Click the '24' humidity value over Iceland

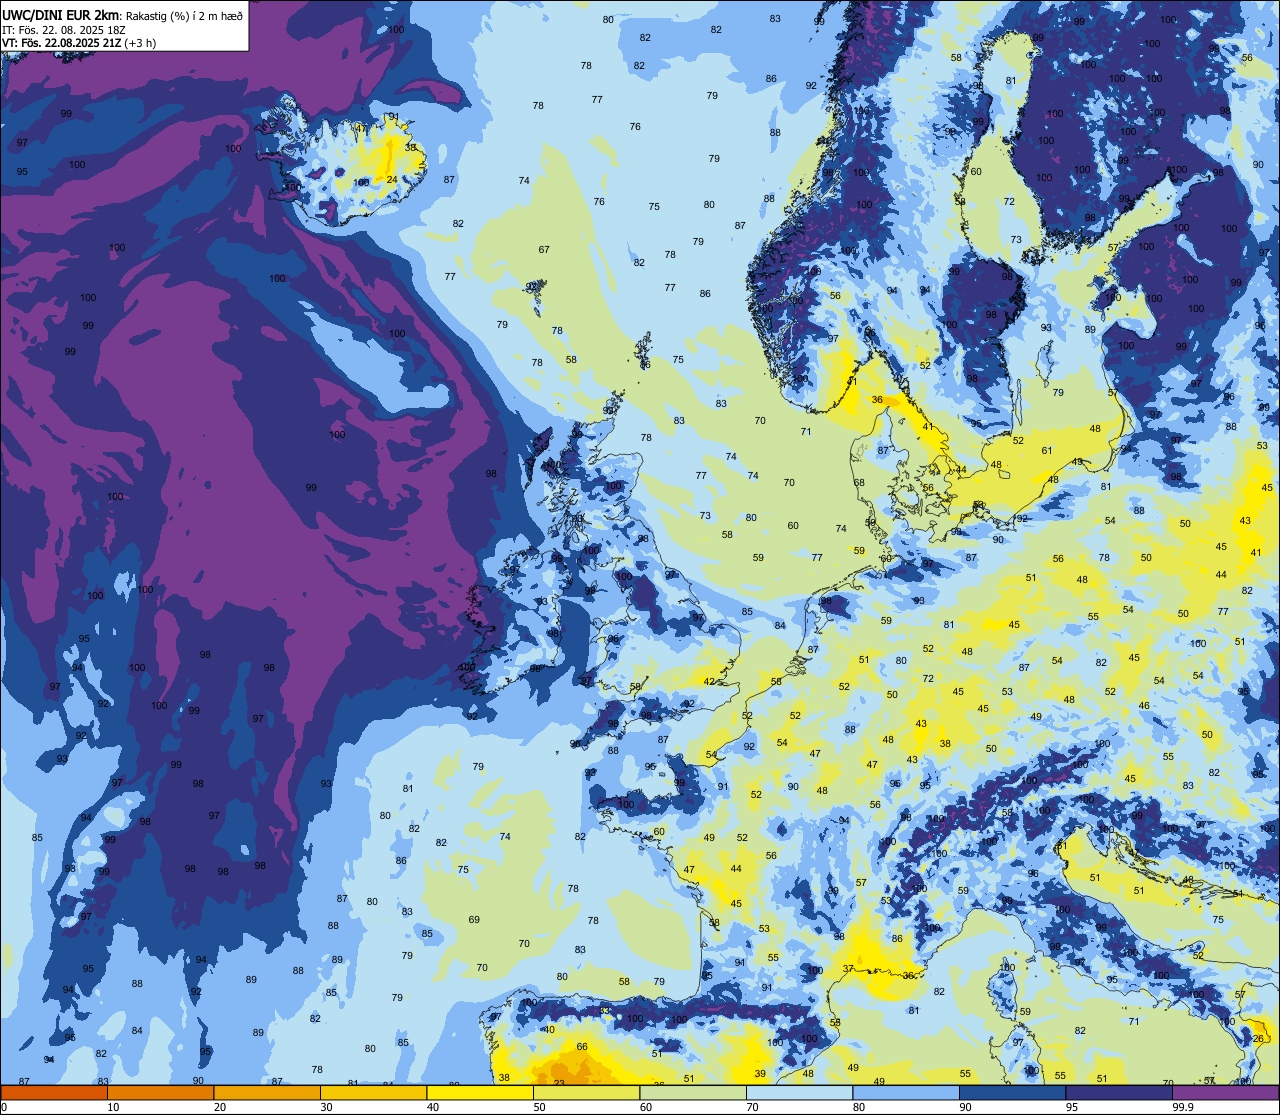coord(392,180)
